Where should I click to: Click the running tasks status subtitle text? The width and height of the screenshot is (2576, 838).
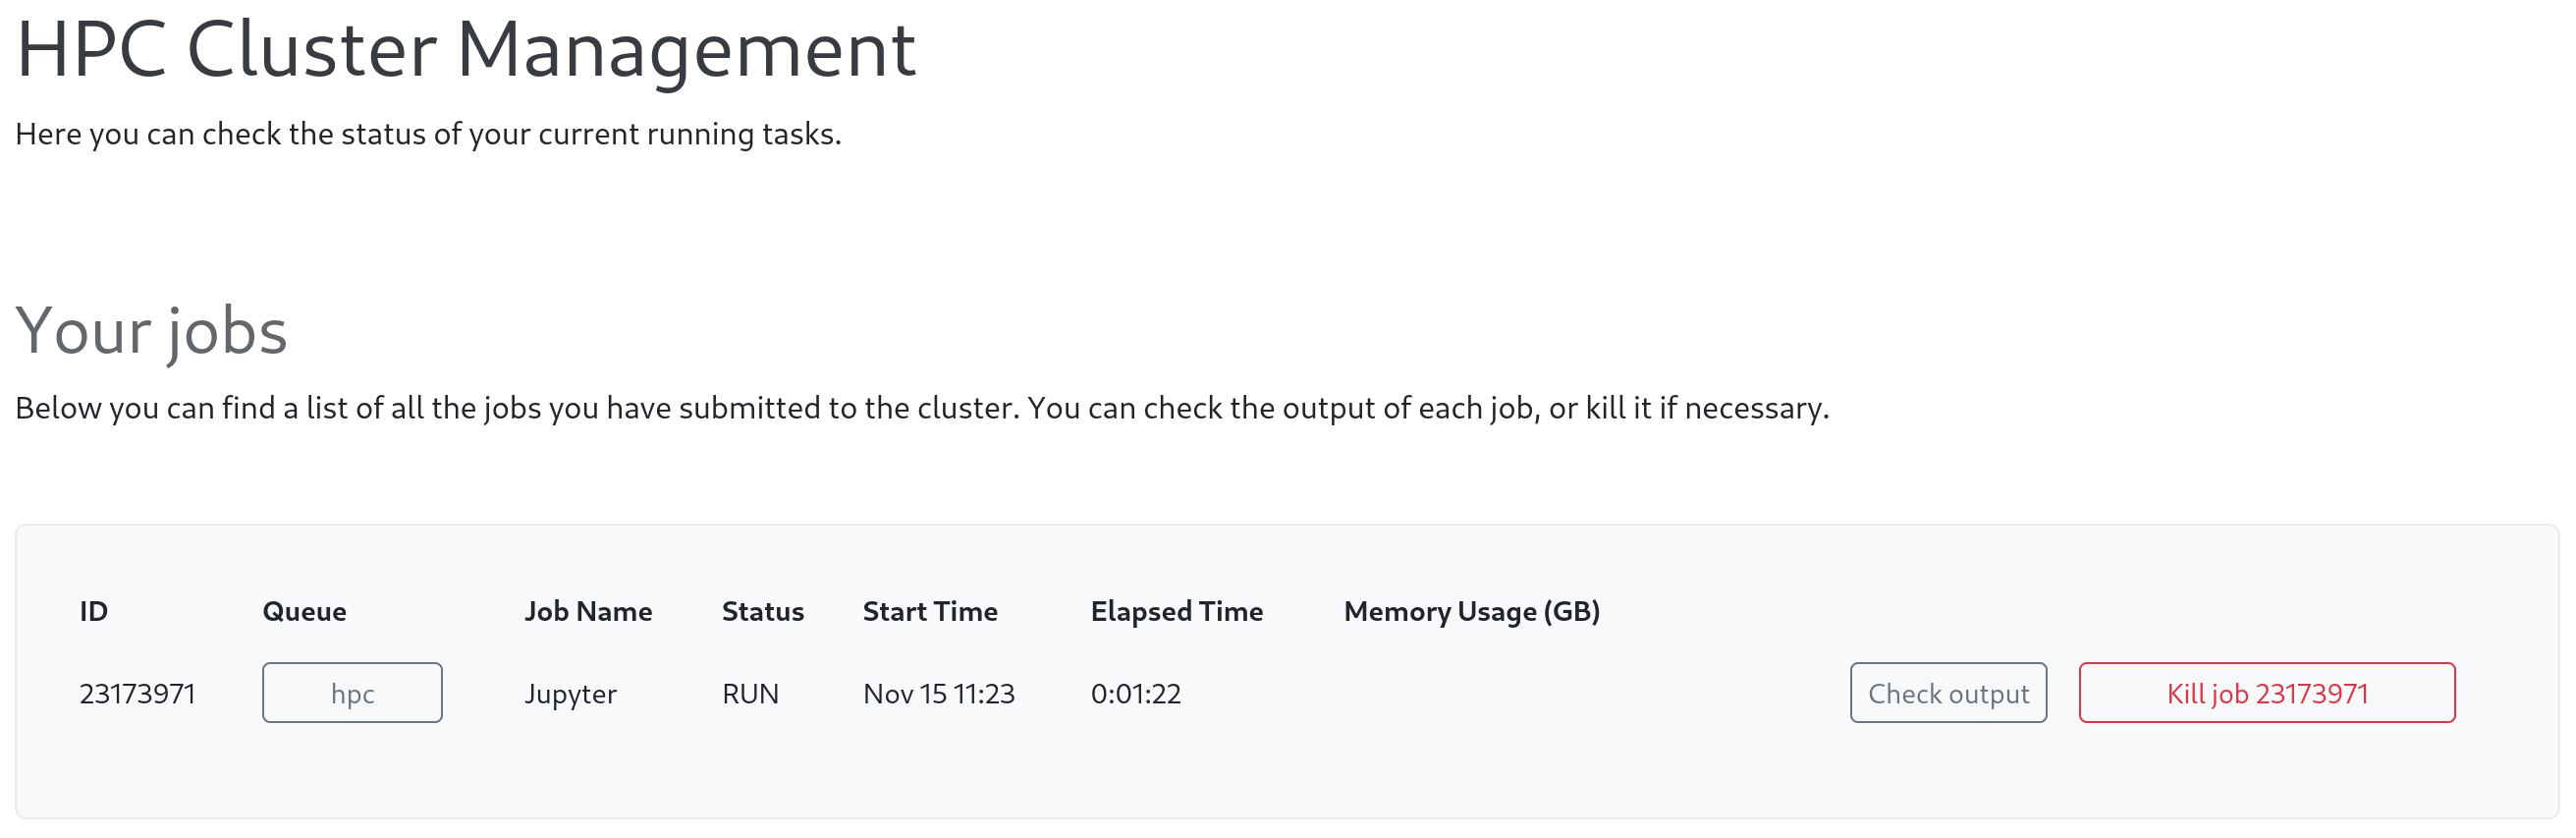(428, 134)
